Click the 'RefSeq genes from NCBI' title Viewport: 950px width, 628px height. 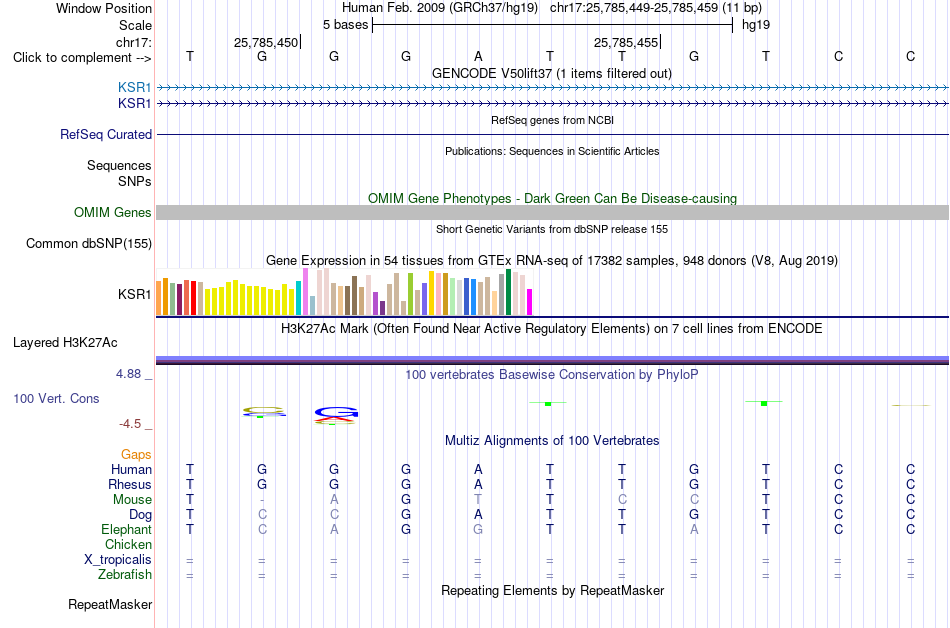tap(553, 121)
